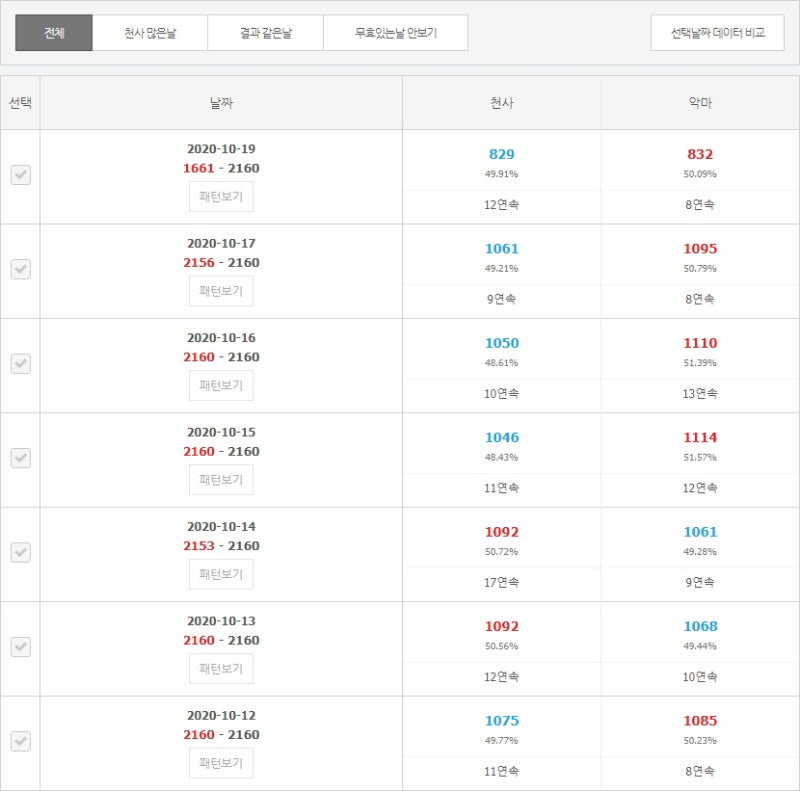The height and width of the screenshot is (791, 800).
Task: Click date text 2020-10-14
Action: click(x=221, y=526)
